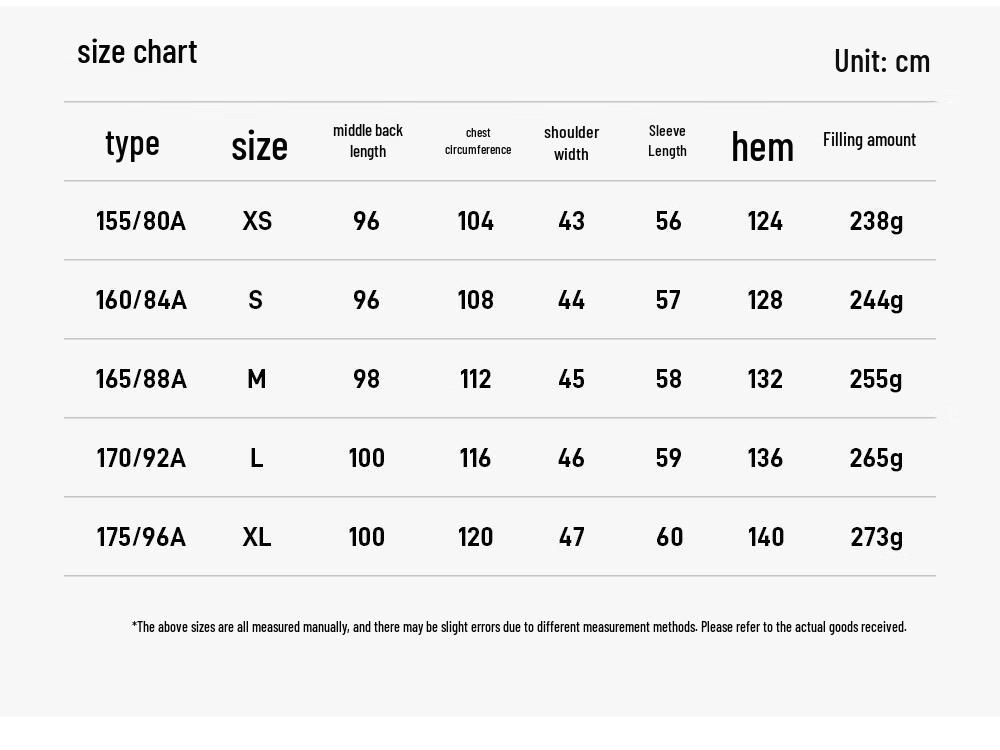Select the 238g filling amount cell
Screen dimensions: 1000x750
pos(876,222)
